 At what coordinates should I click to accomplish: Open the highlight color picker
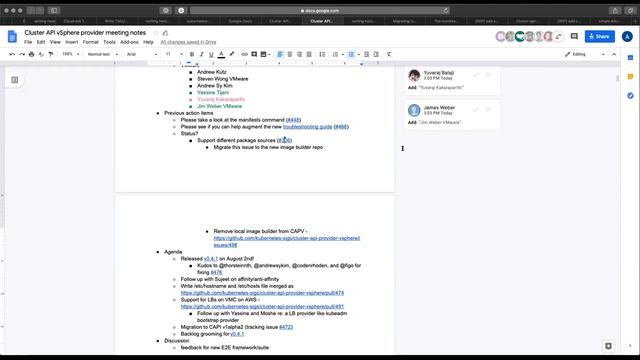pos(231,54)
